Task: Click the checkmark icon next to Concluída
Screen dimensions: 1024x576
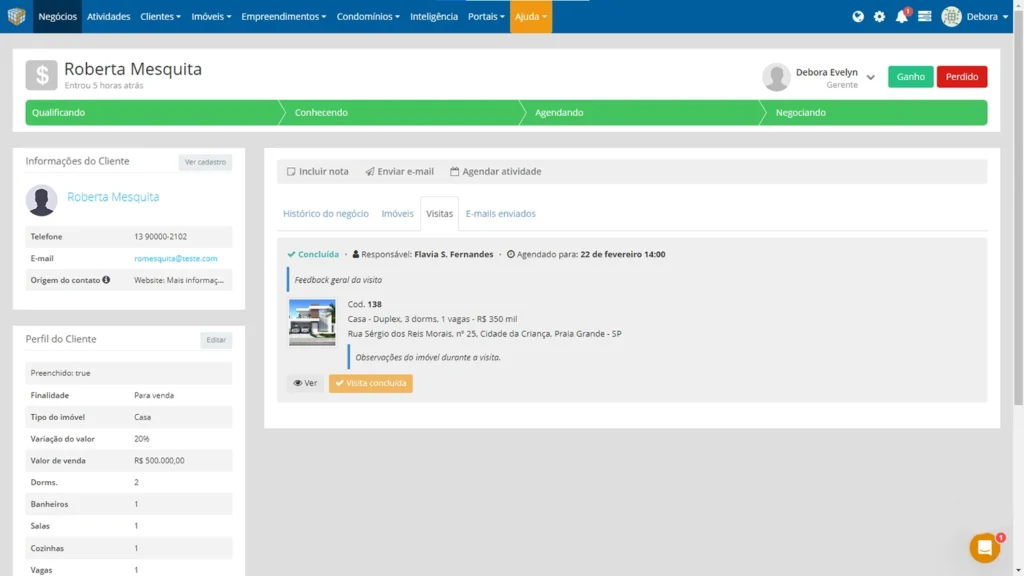Action: 291,254
